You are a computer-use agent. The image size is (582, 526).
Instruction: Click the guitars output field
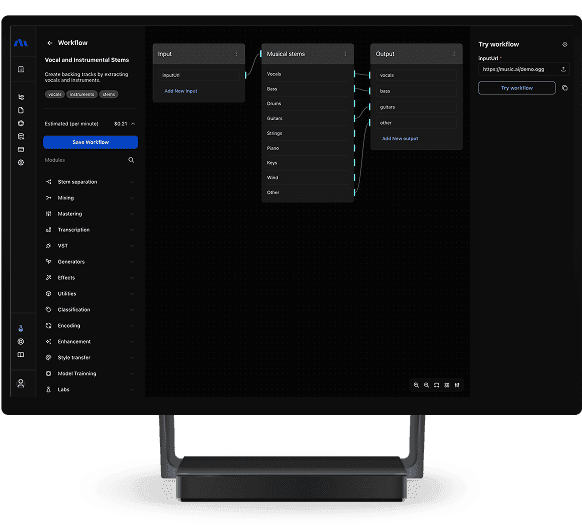[416, 107]
